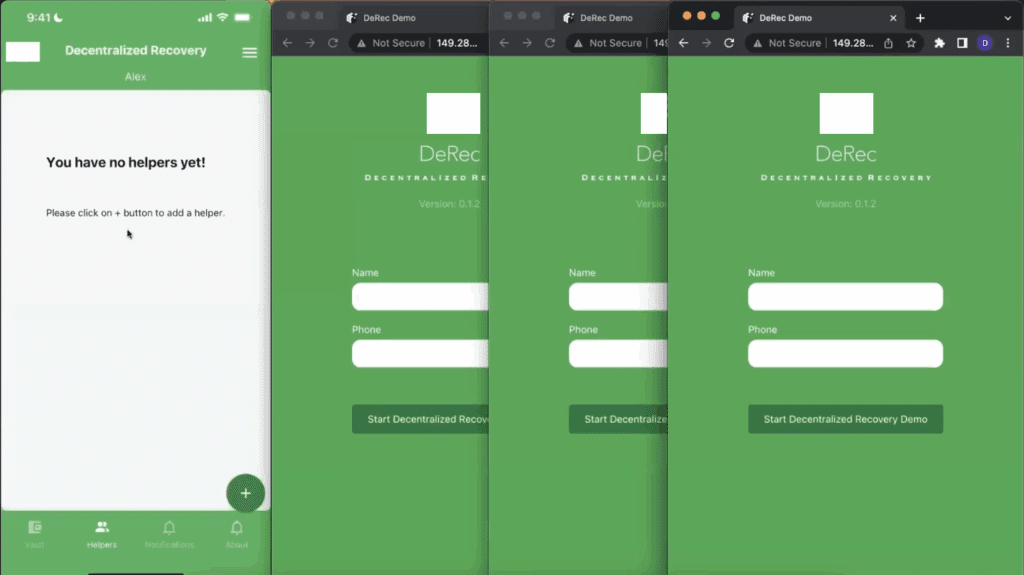Screen dimensions: 1024x575
Task: Click the Name field in rightmost browser
Action: pyautogui.click(x=845, y=297)
